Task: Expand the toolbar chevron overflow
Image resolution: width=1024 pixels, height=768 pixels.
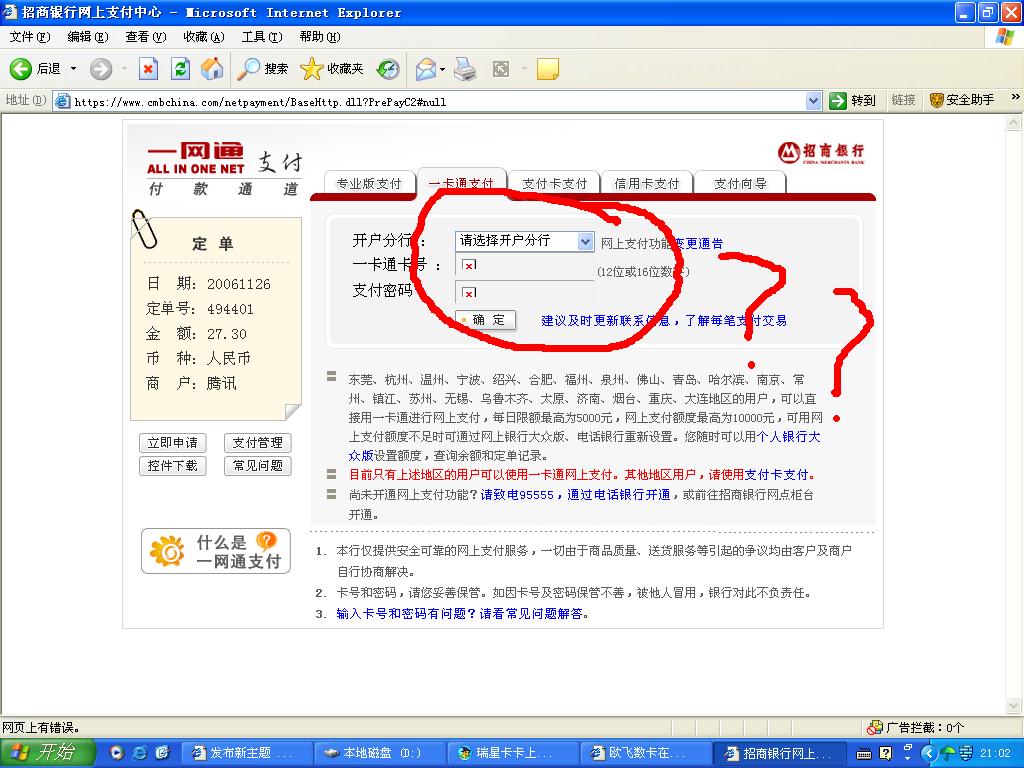Action: click(1016, 97)
